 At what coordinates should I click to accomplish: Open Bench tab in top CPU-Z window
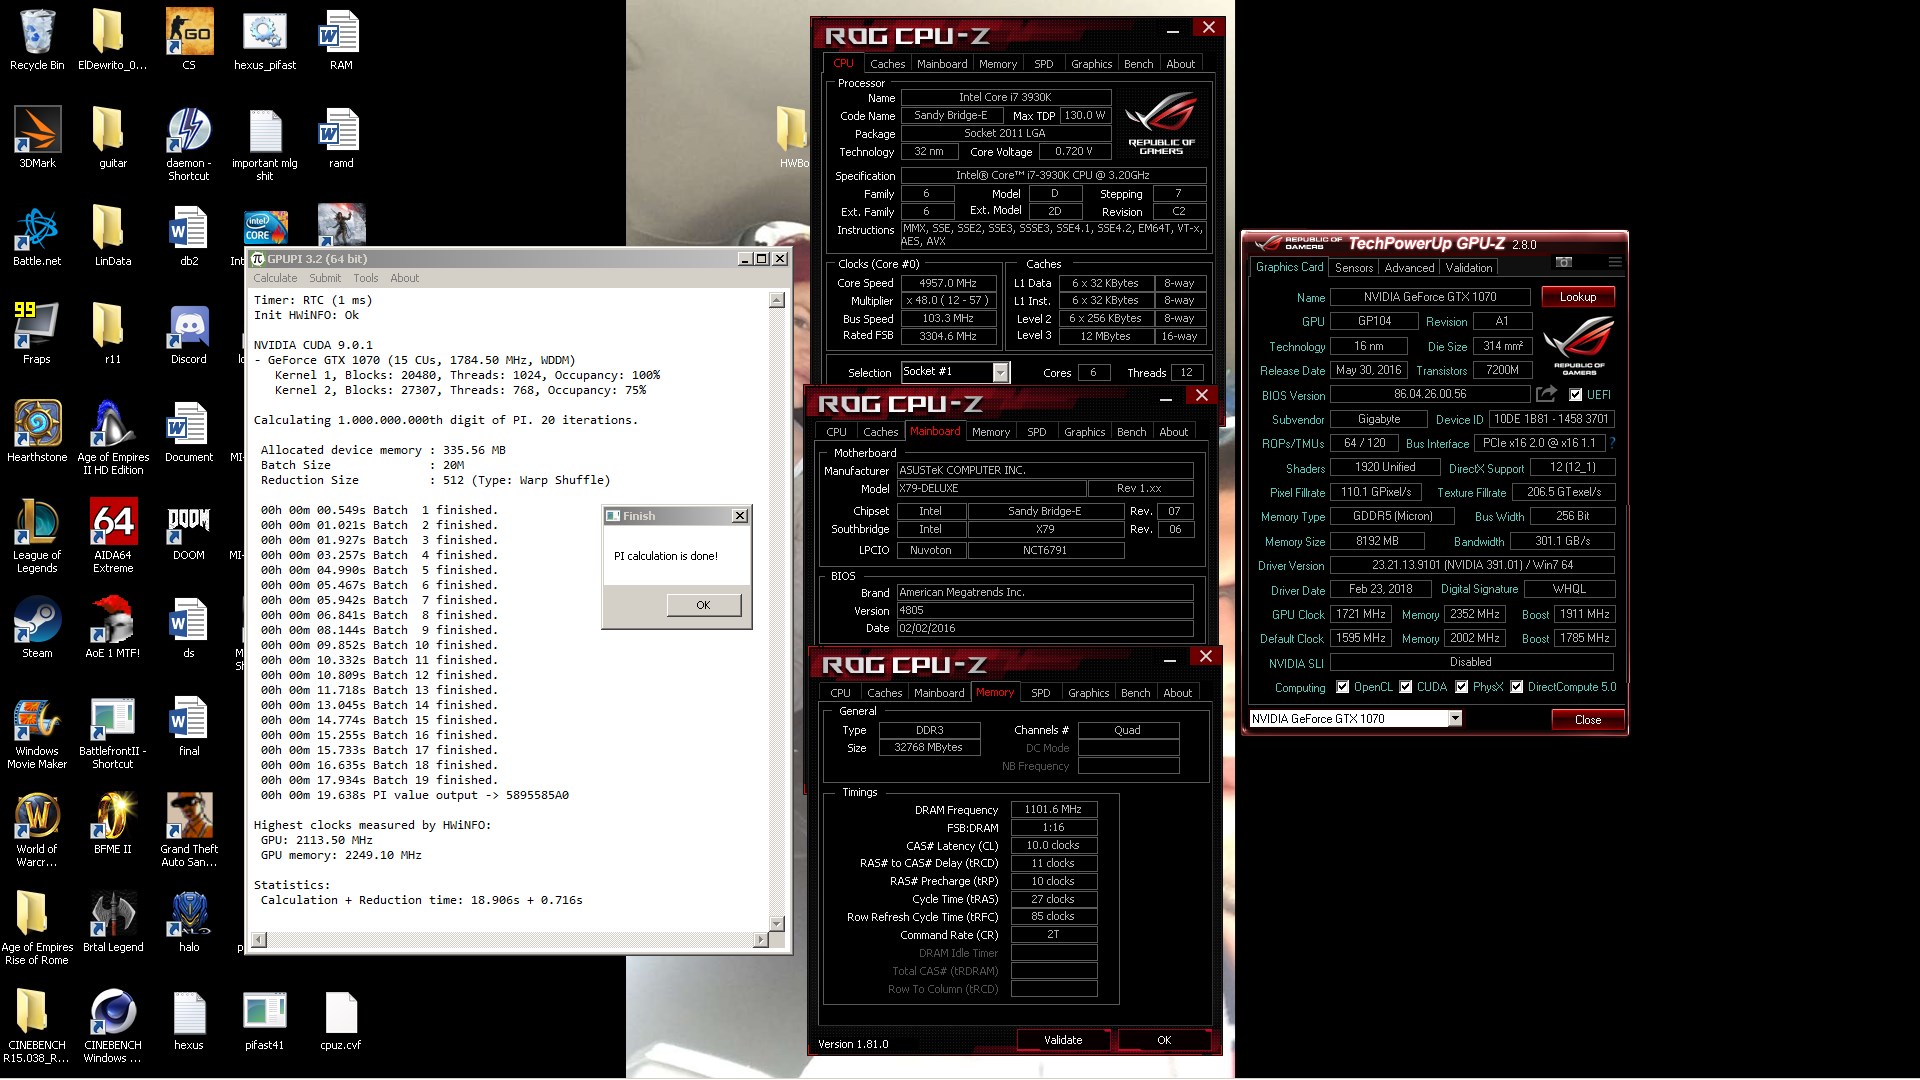pos(1138,64)
